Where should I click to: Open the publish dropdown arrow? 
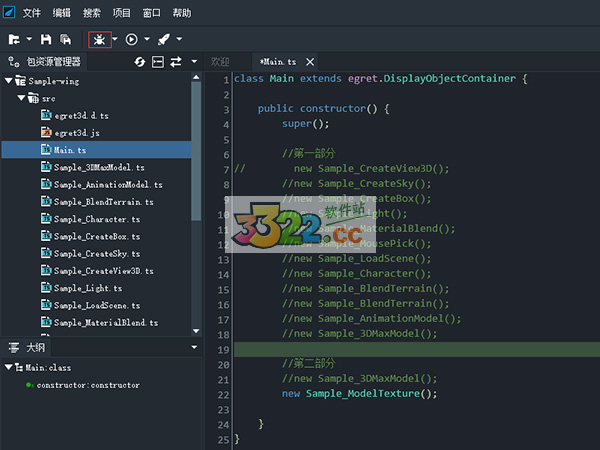point(179,39)
